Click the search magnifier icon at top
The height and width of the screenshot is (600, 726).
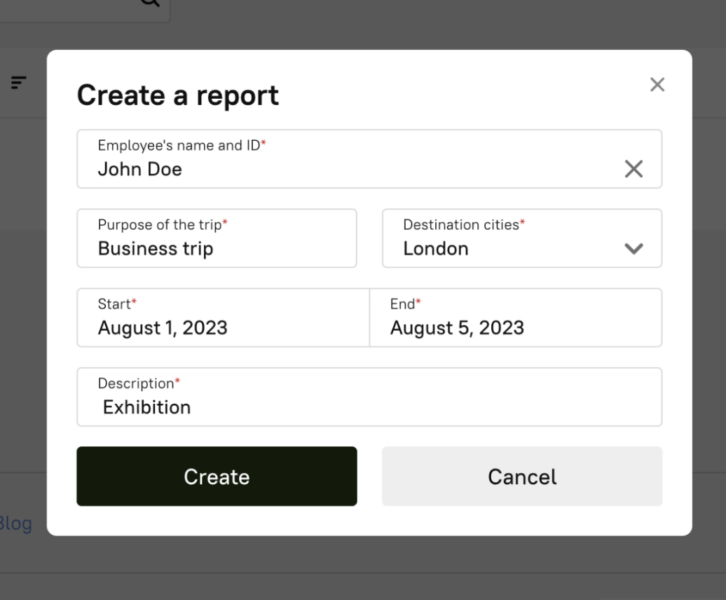click(x=149, y=3)
